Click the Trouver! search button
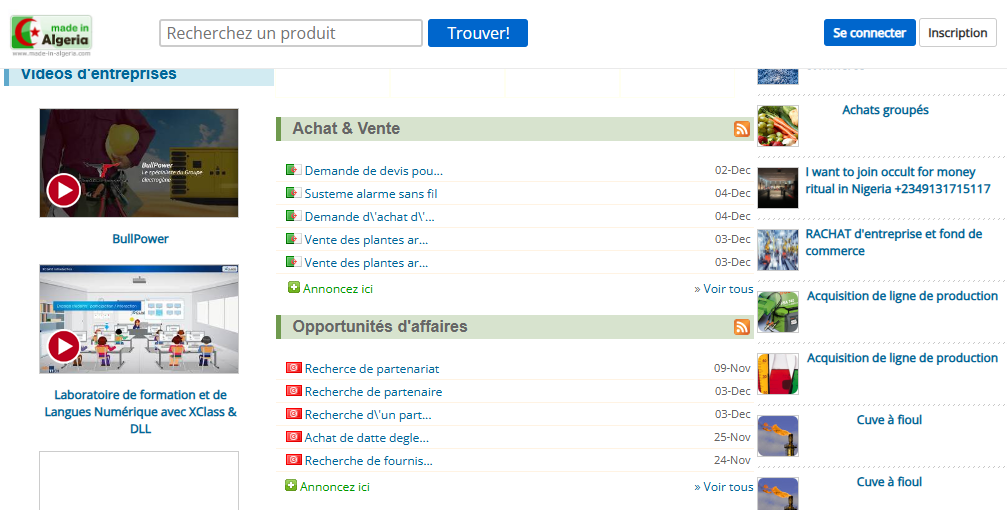The image size is (1007, 510). click(478, 33)
